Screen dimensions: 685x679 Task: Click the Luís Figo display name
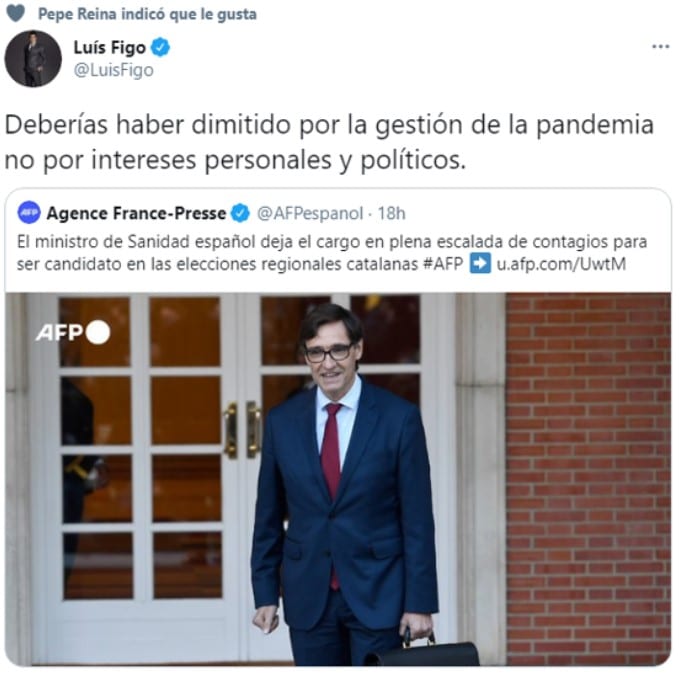coord(110,47)
